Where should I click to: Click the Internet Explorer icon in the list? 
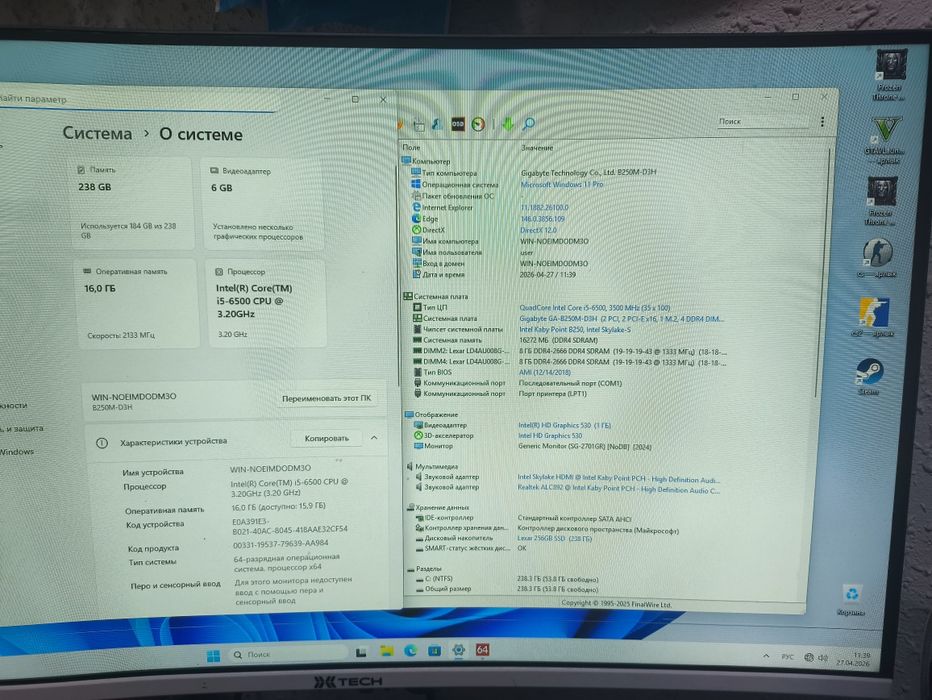(x=417, y=207)
